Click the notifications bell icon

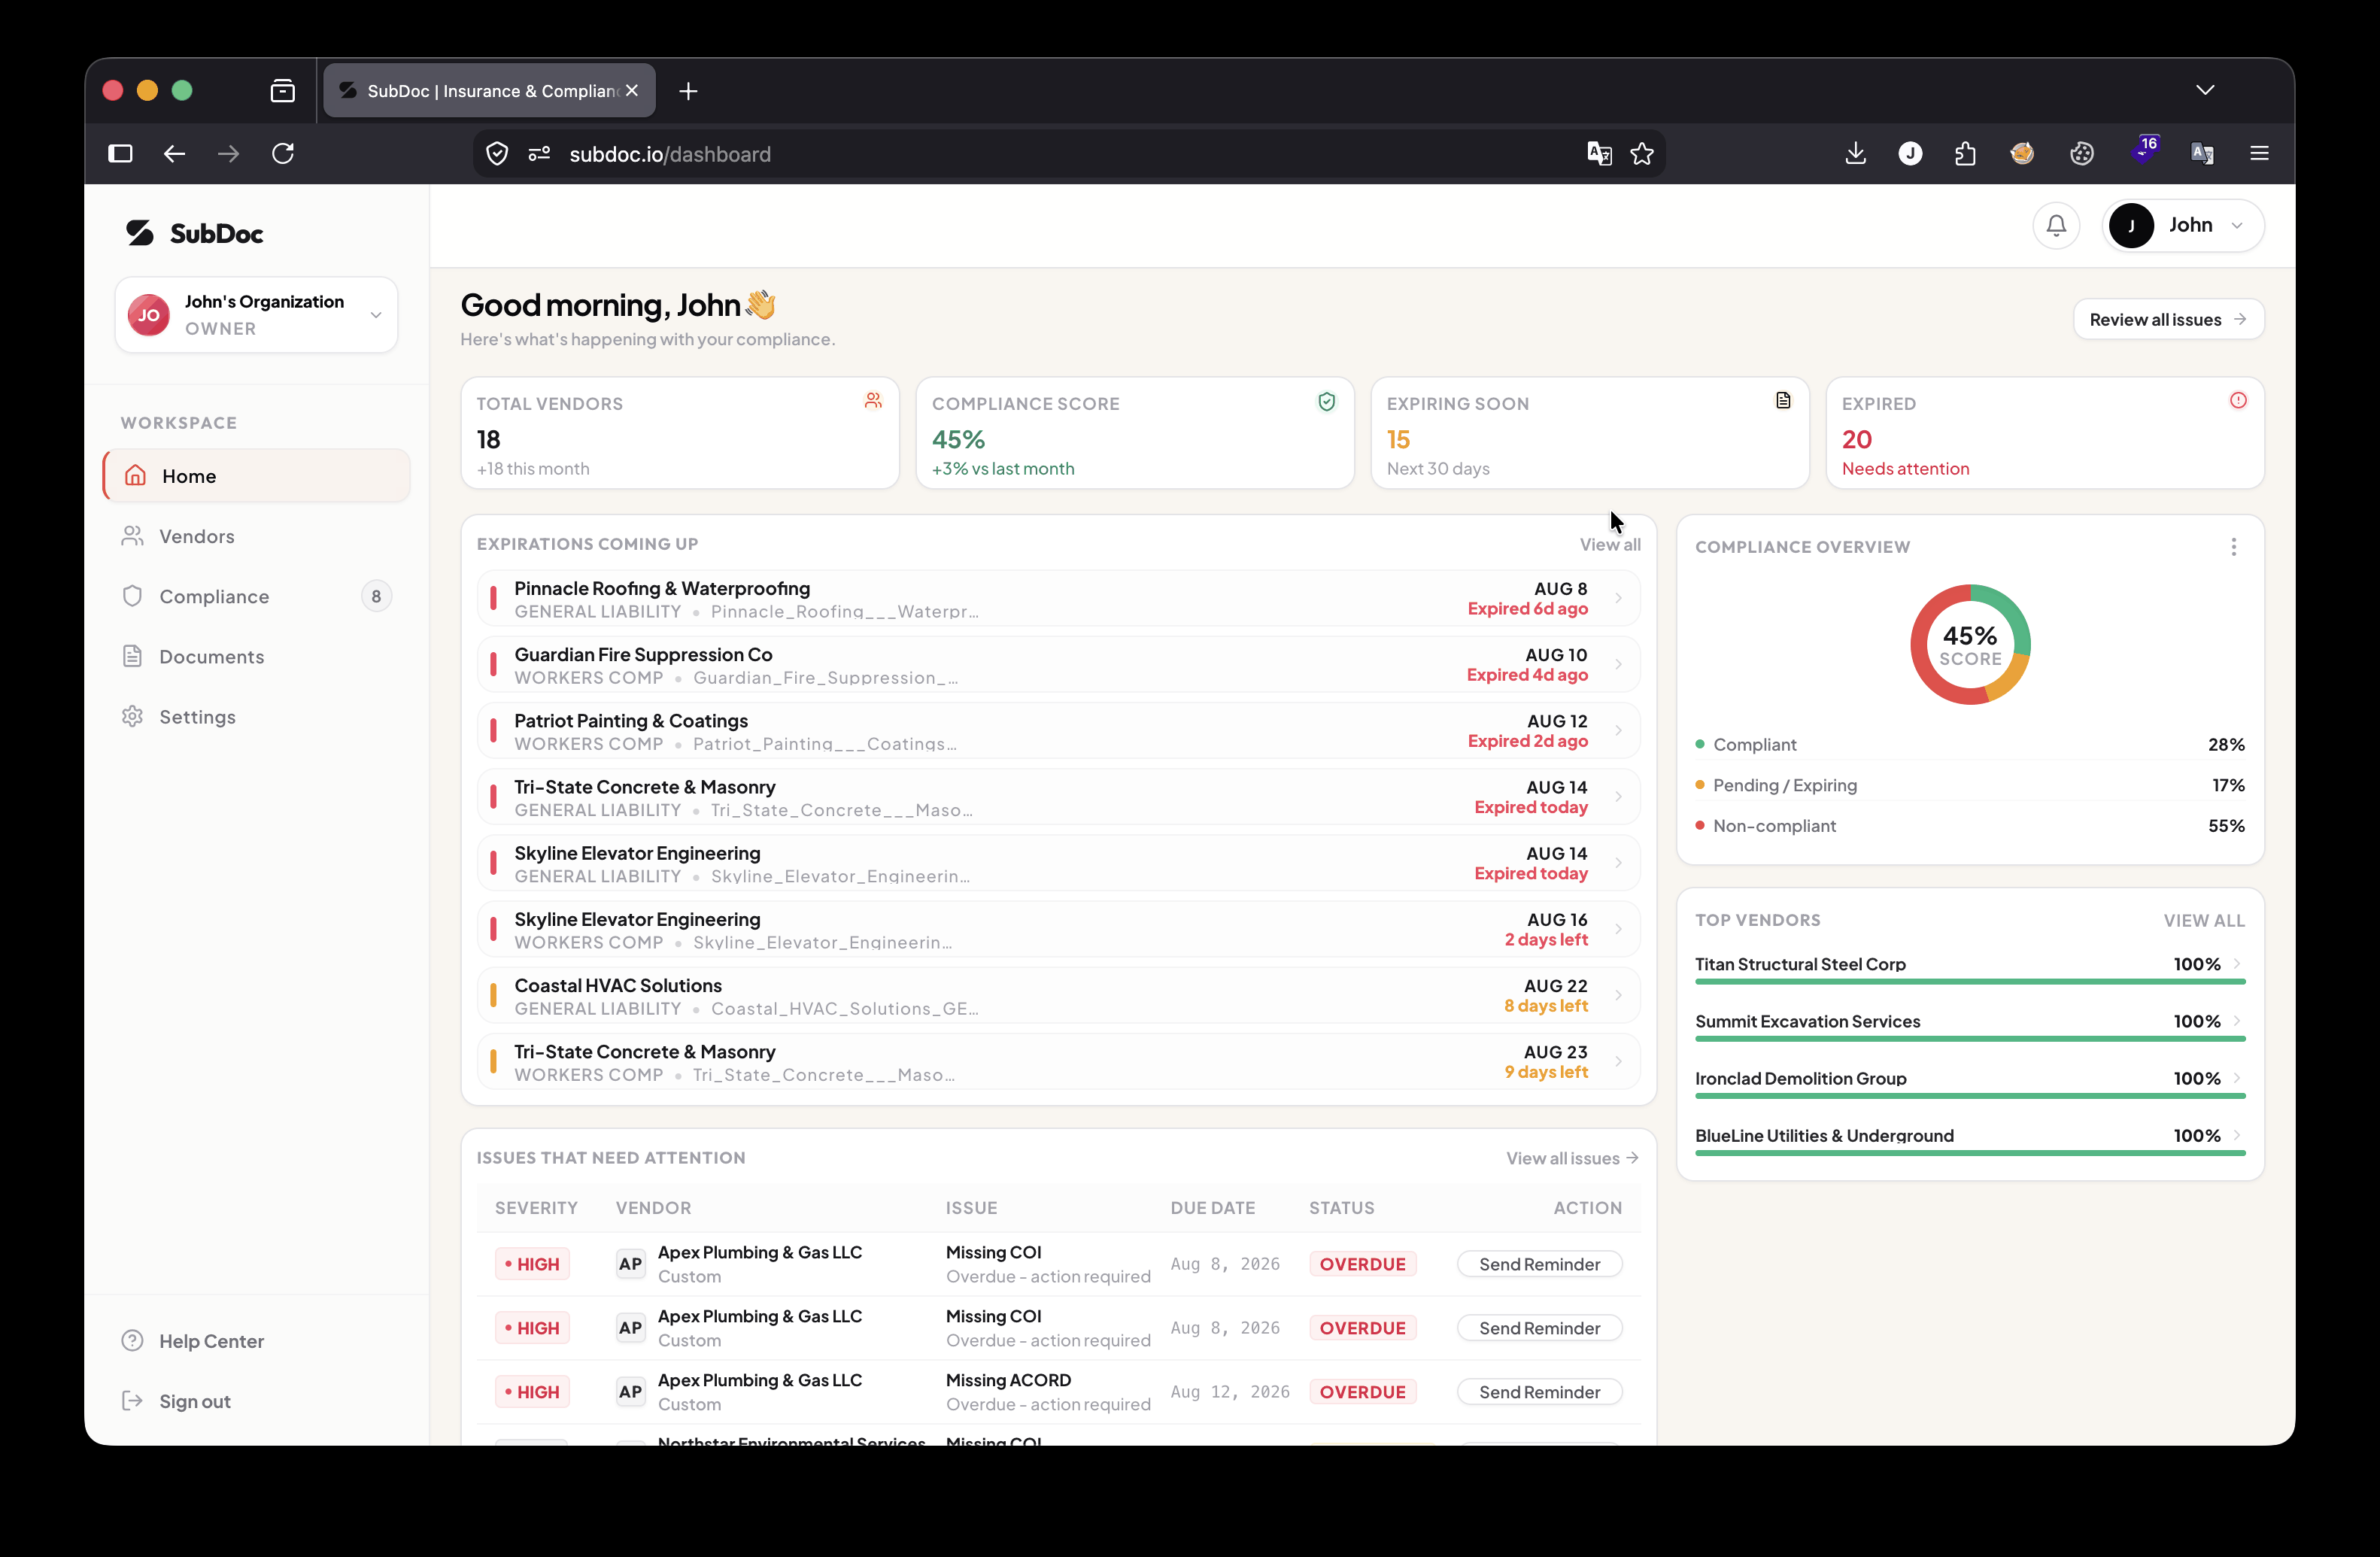pos(2056,226)
